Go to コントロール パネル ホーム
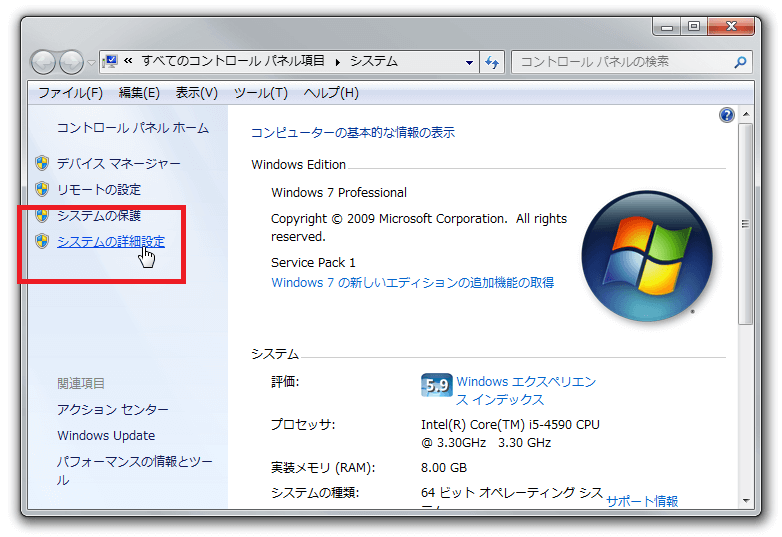This screenshot has height=537, width=782. pos(133,128)
